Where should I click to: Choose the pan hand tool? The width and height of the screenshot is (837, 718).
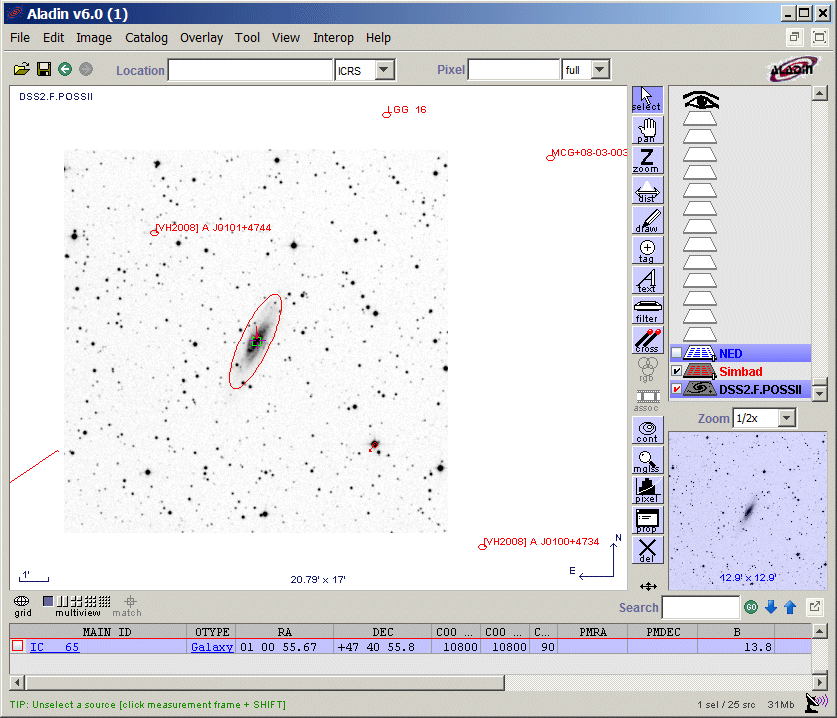tap(647, 130)
